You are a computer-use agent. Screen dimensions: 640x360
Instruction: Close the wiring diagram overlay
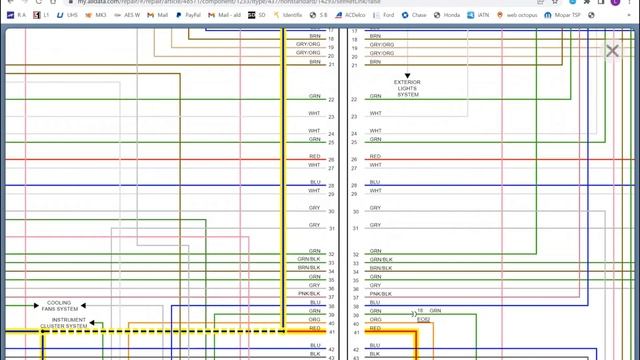tap(612, 51)
